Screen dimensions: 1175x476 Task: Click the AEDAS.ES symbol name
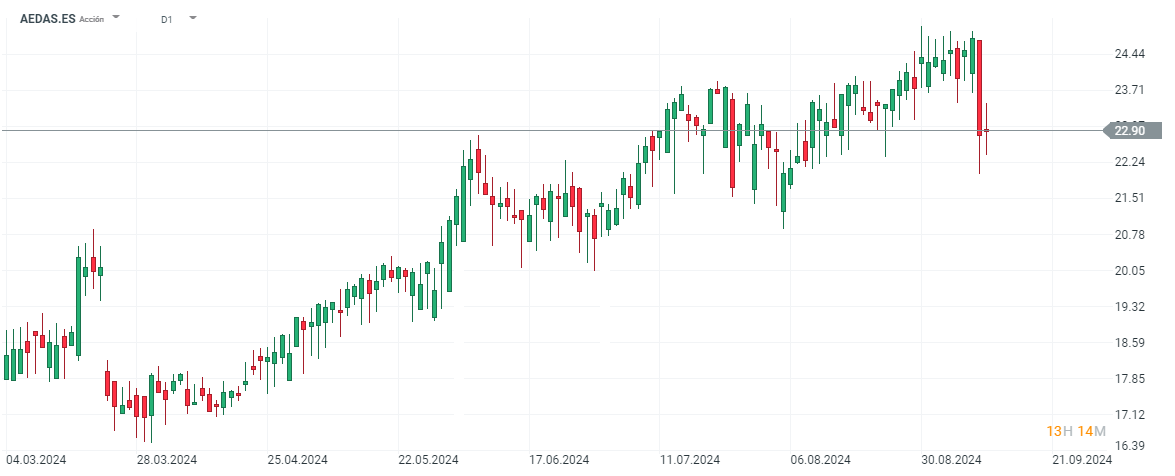coord(48,18)
